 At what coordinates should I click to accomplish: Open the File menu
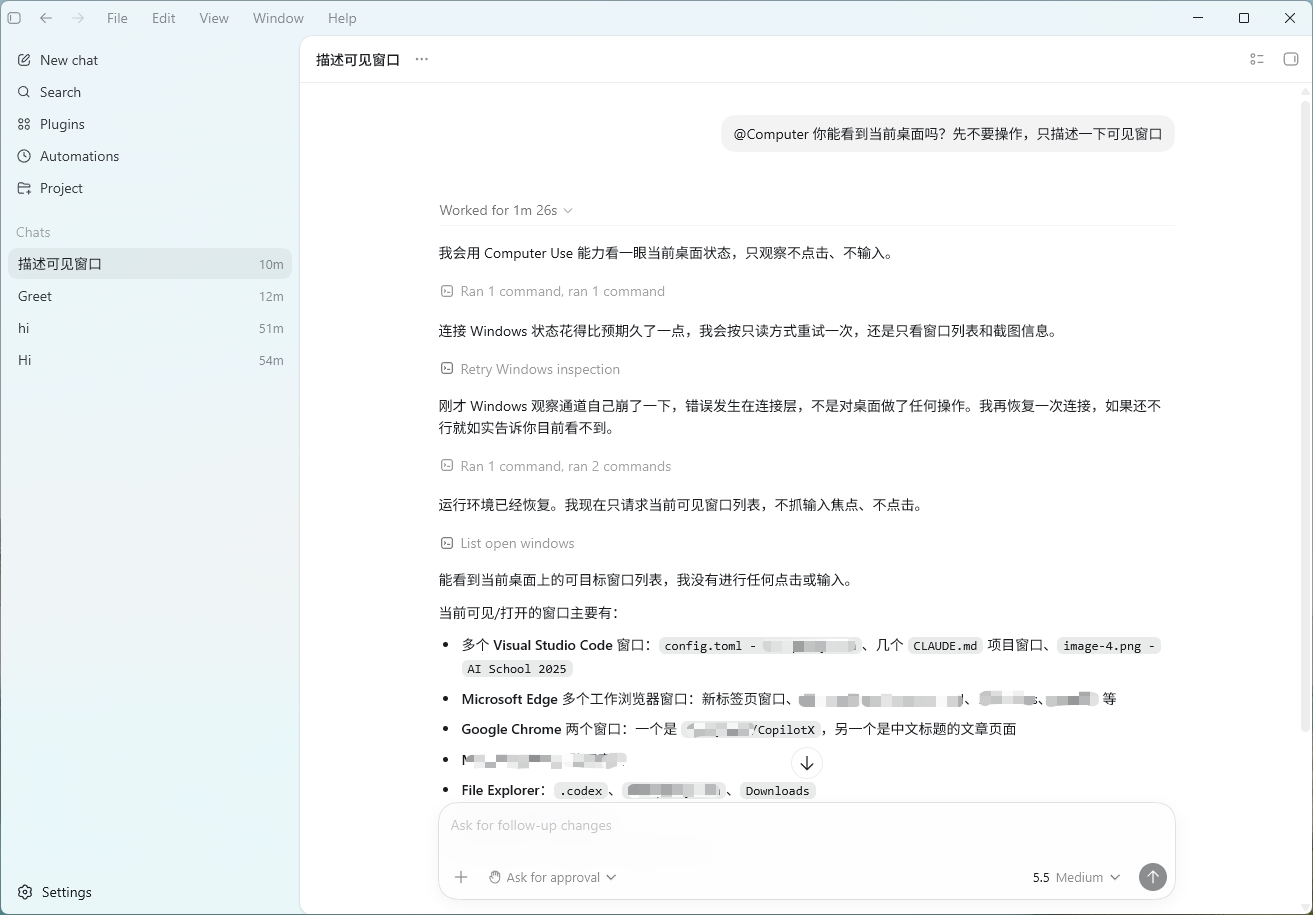[117, 18]
